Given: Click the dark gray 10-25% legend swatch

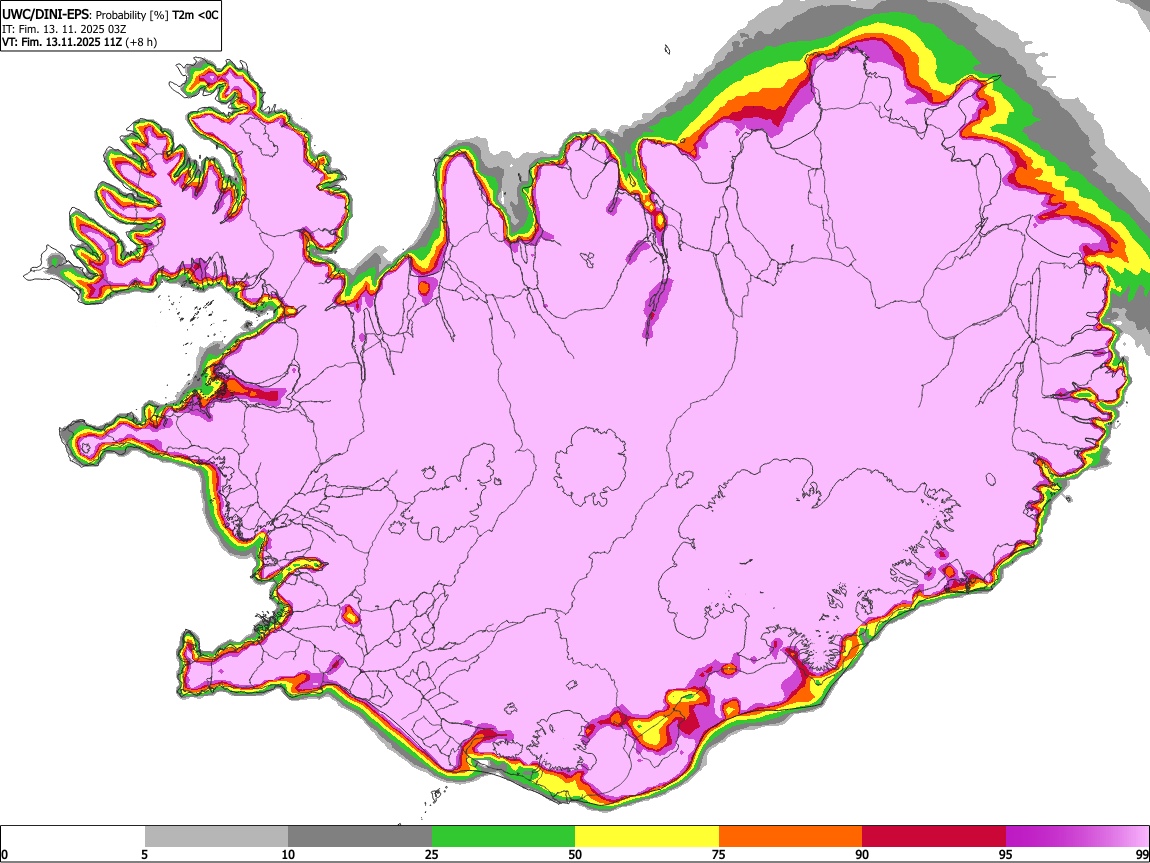Looking at the screenshot, I should pyautogui.click(x=360, y=836).
